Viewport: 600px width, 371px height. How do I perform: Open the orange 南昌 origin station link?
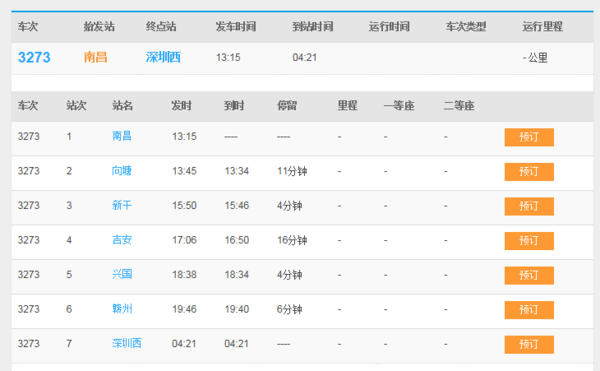tap(95, 57)
